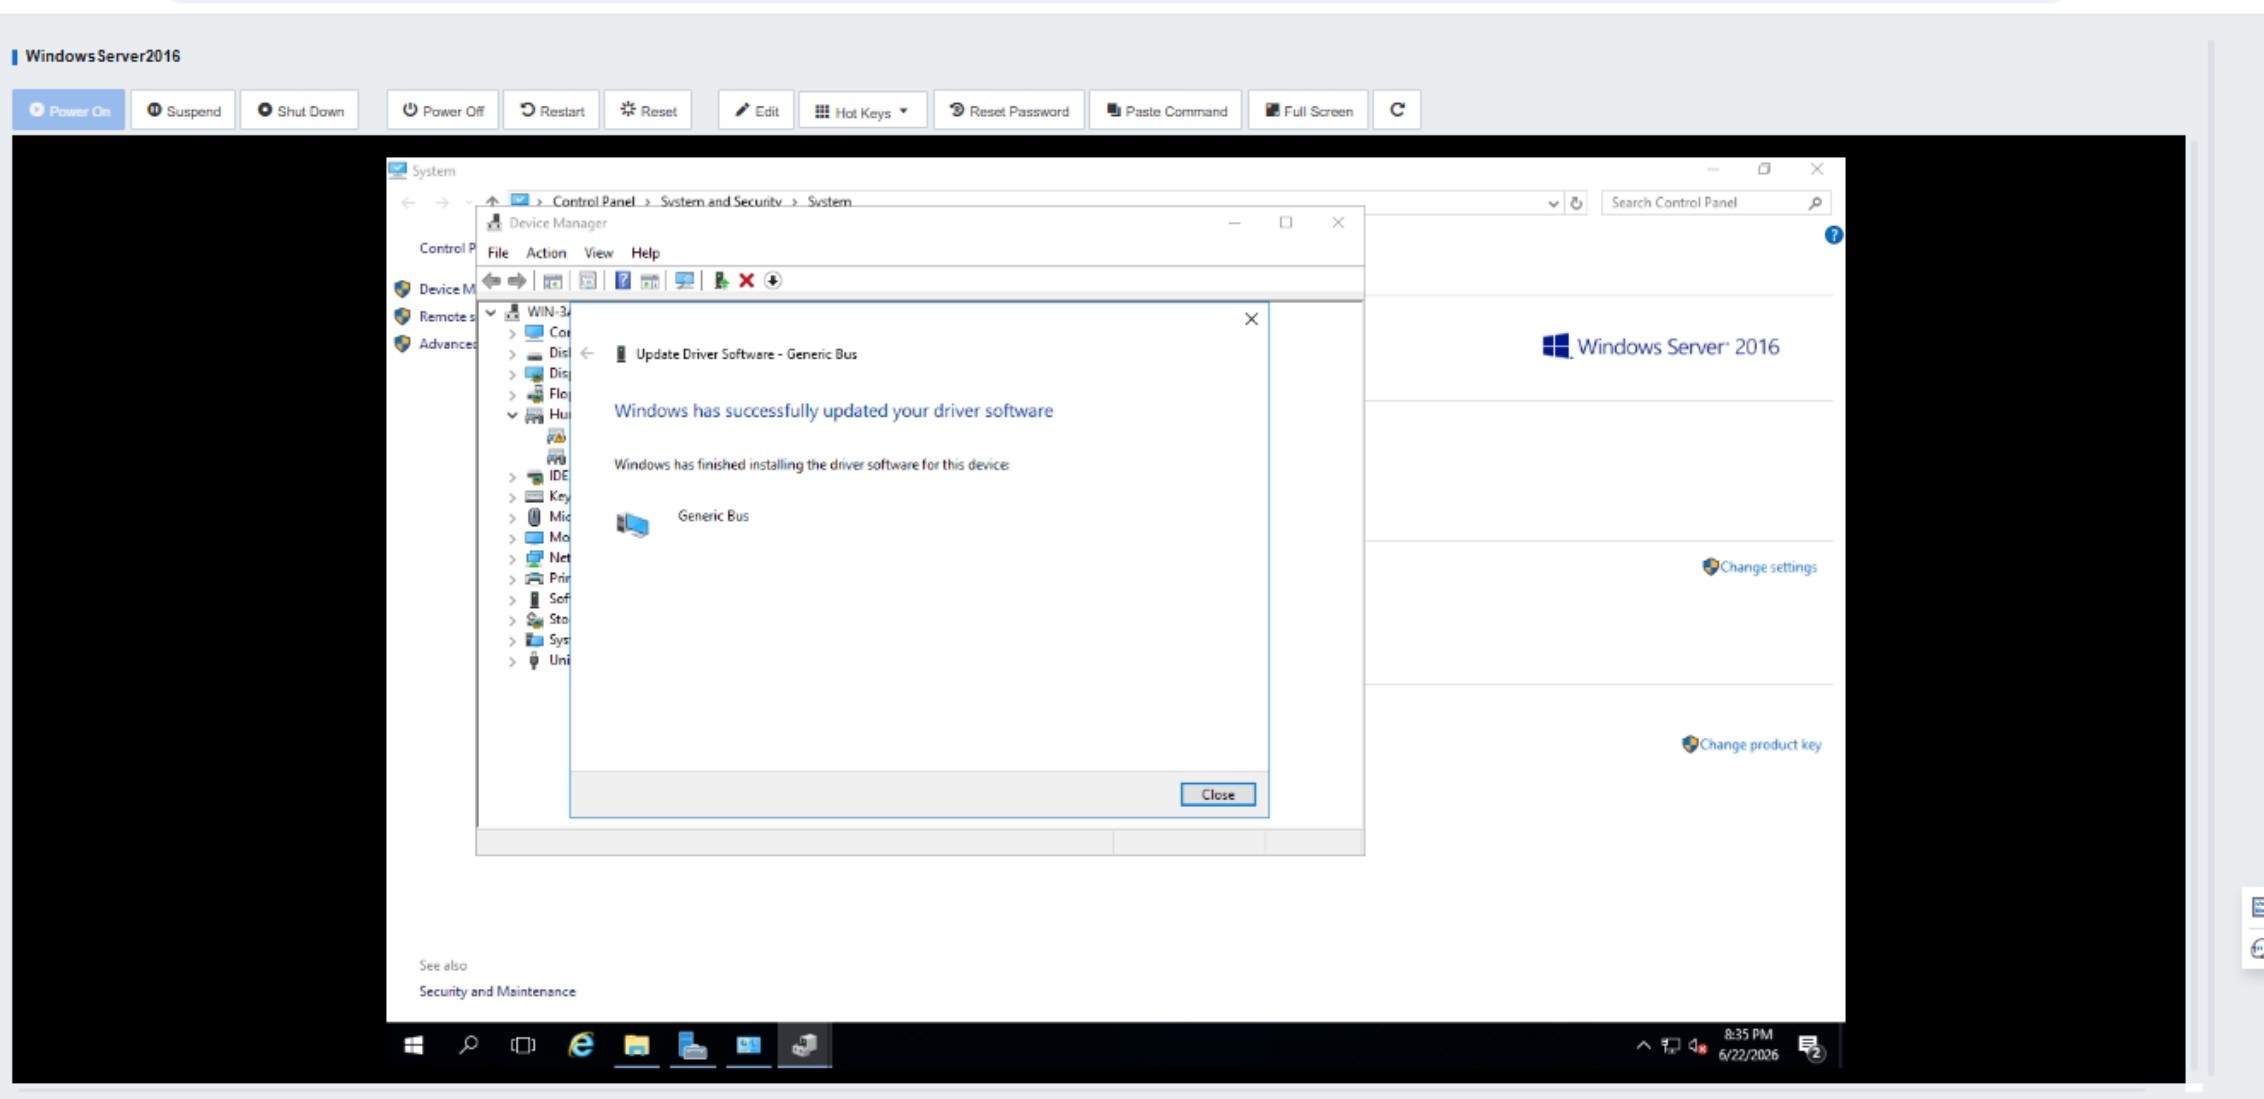Expand the 'IDE' controllers node
Viewport: 2264px width, 1099px height.
pos(512,477)
